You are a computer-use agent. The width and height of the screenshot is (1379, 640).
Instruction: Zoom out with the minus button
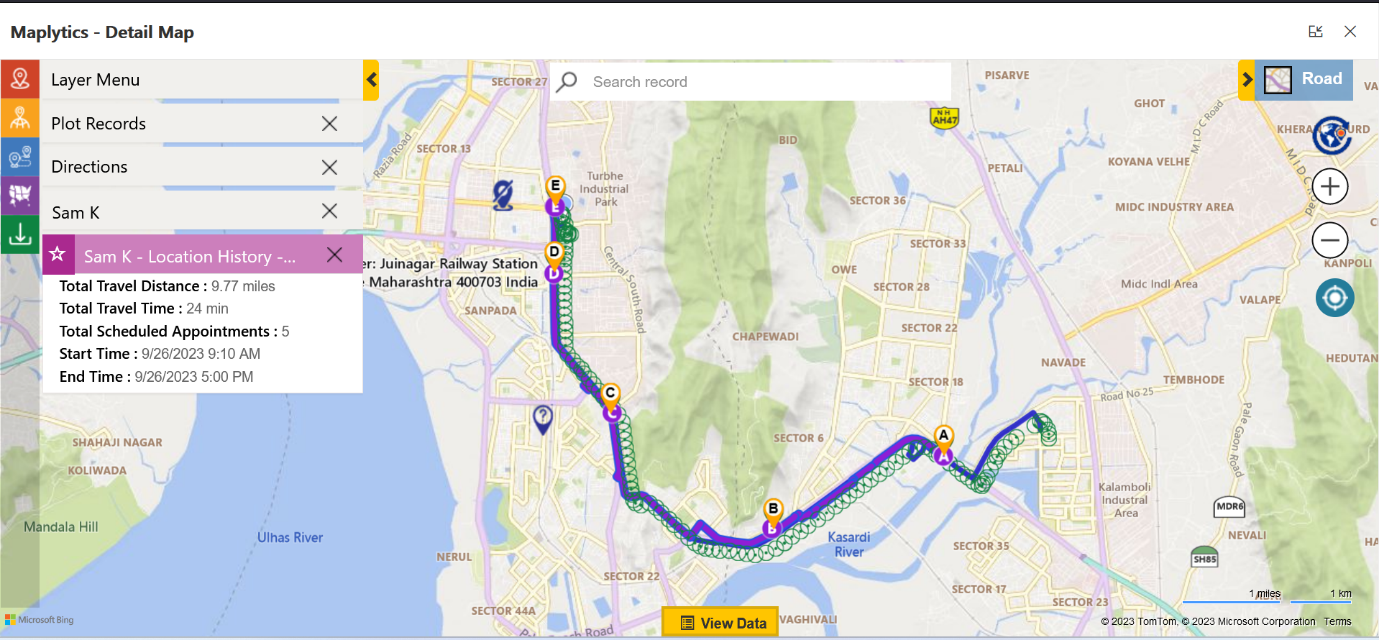tap(1330, 240)
